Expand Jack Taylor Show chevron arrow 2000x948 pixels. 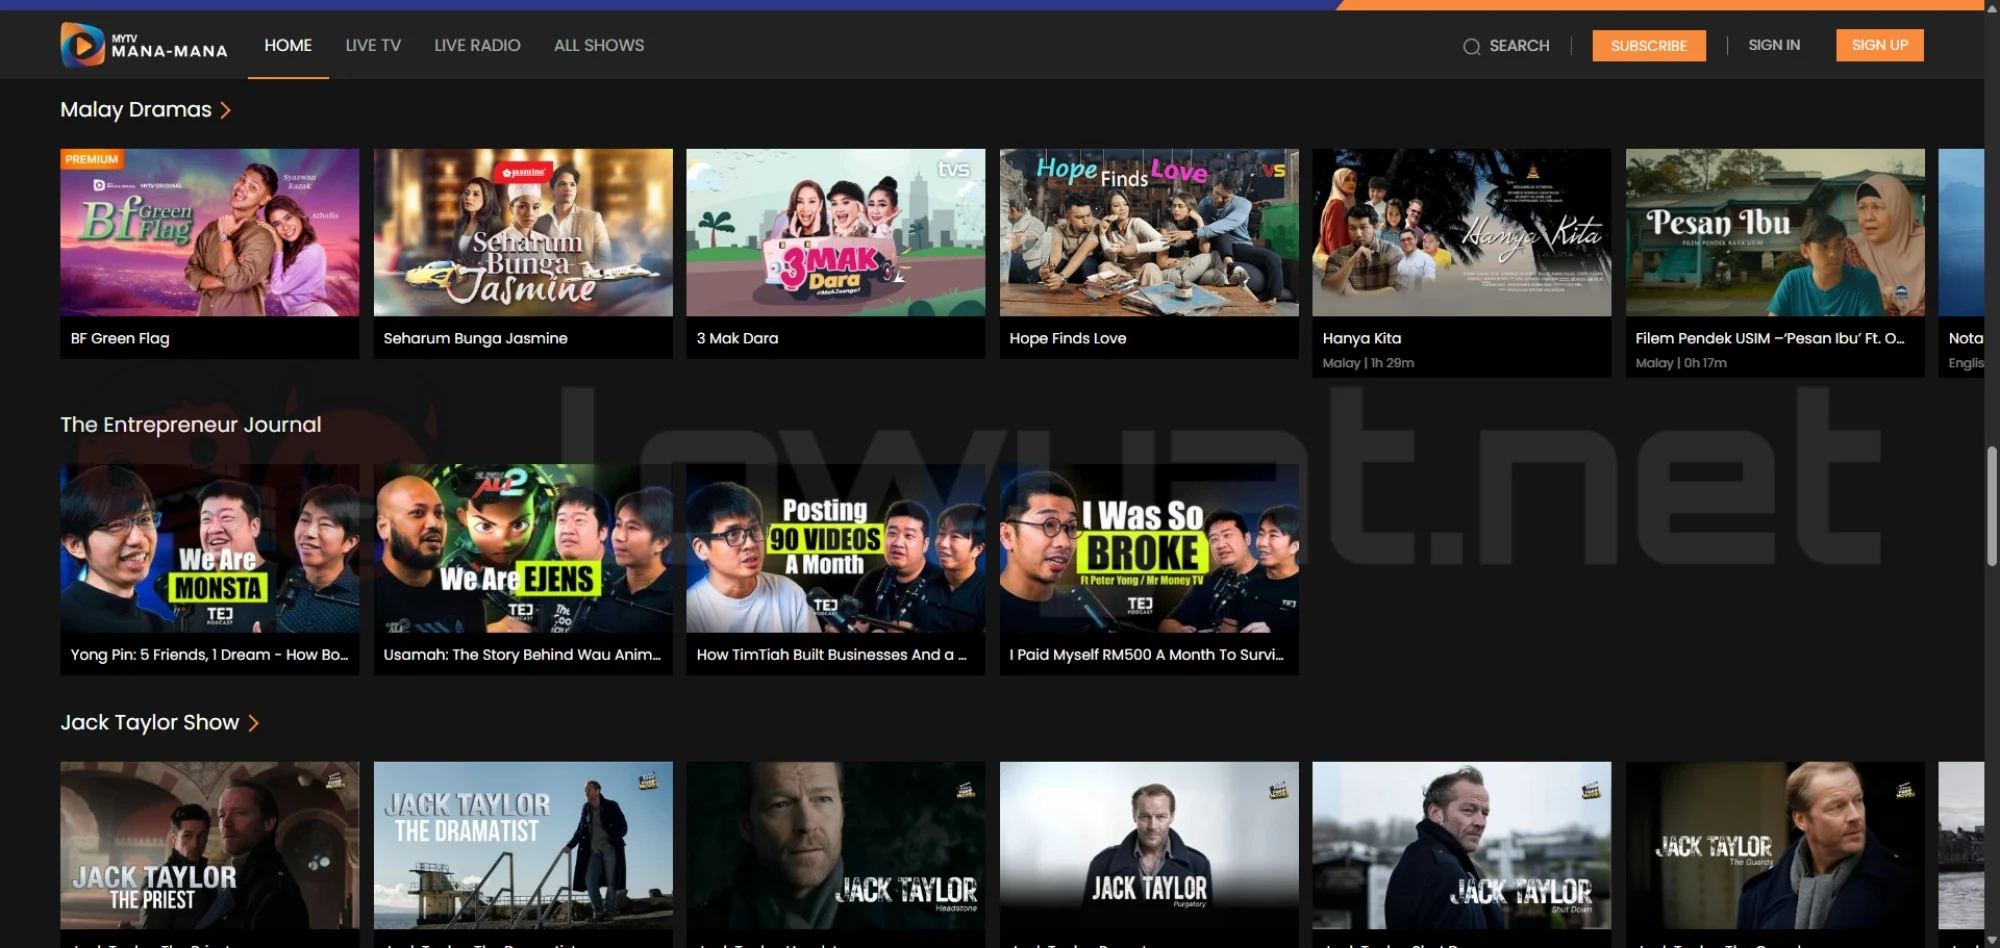click(x=254, y=723)
